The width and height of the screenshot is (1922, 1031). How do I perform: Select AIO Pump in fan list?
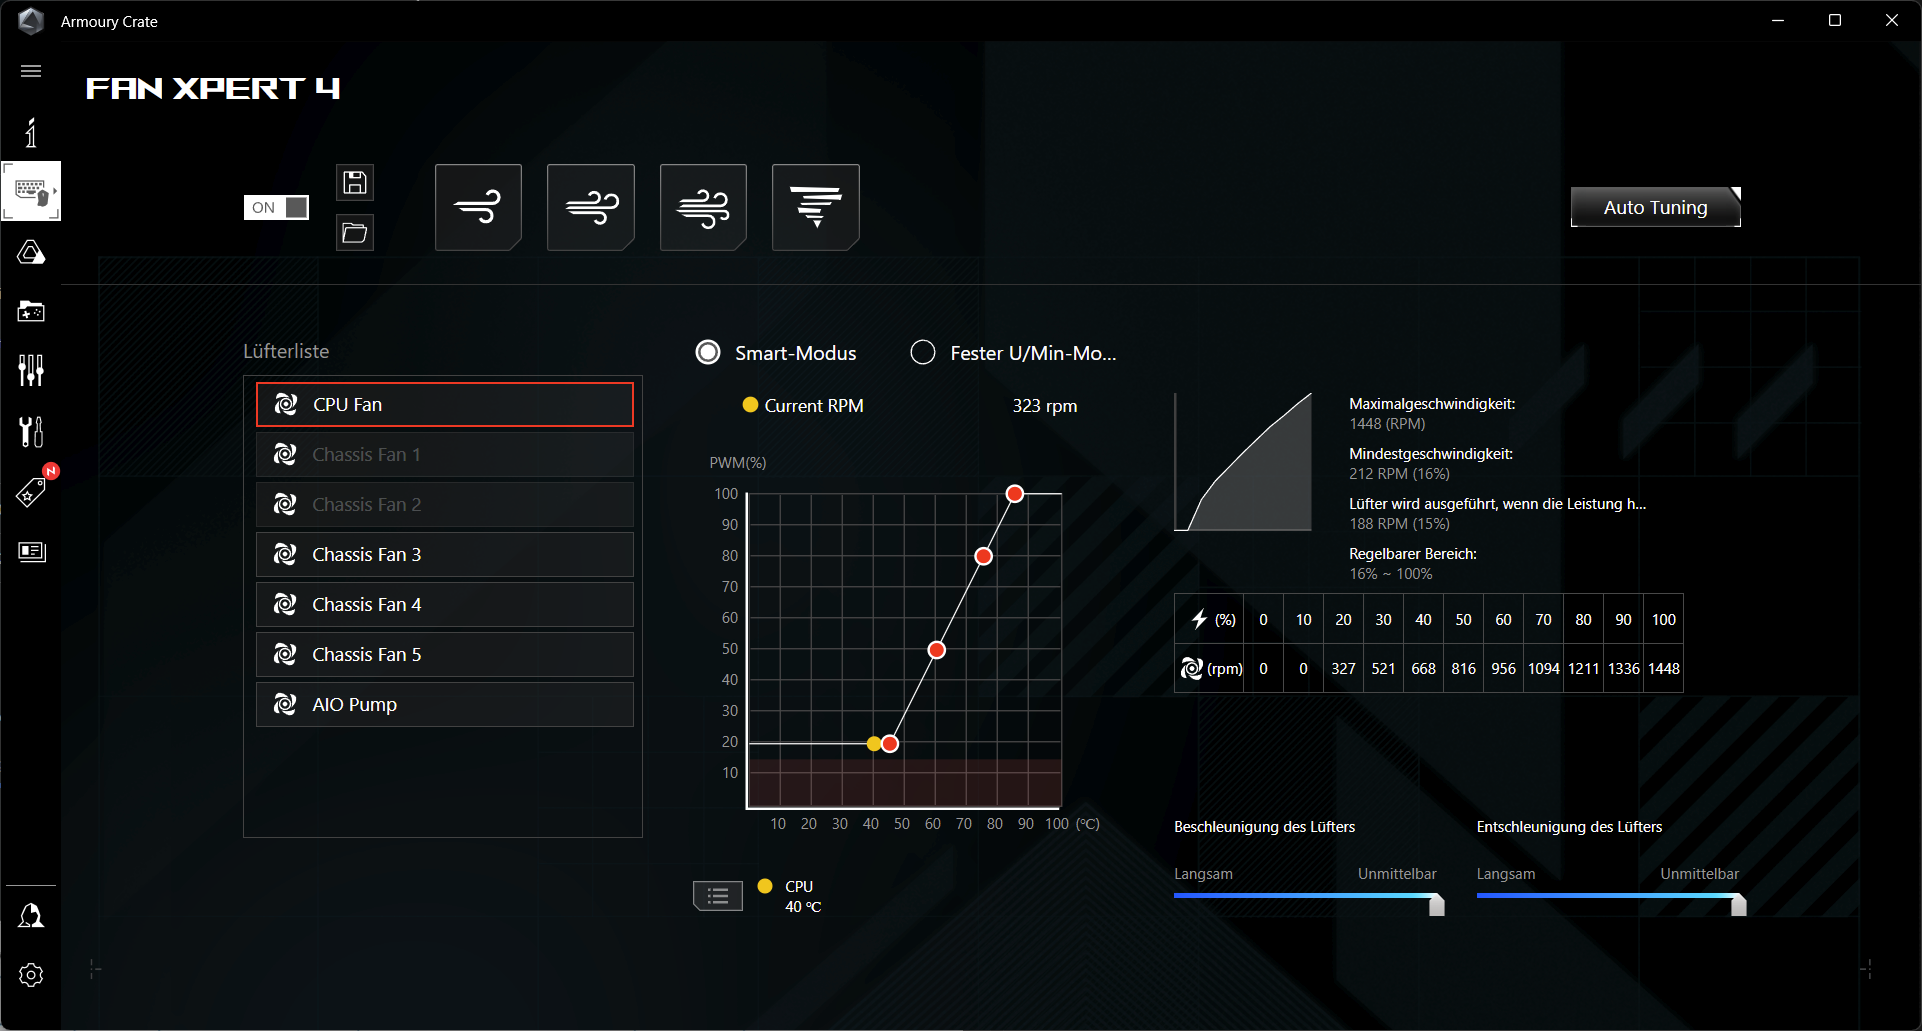coord(445,704)
